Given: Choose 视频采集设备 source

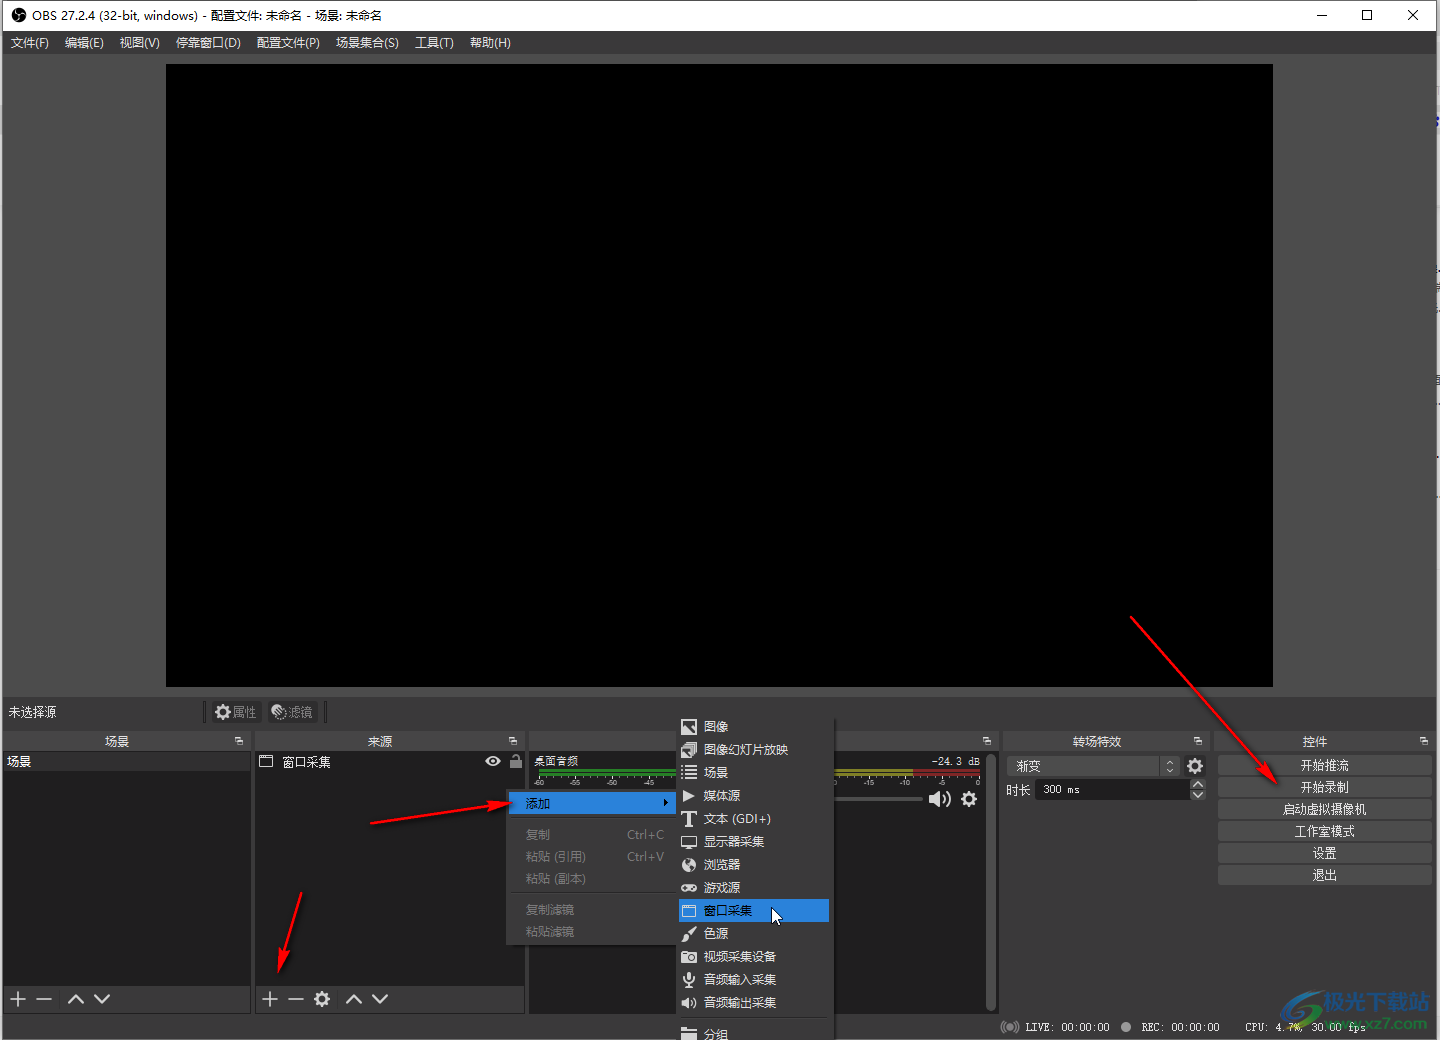Looking at the screenshot, I should [754, 957].
